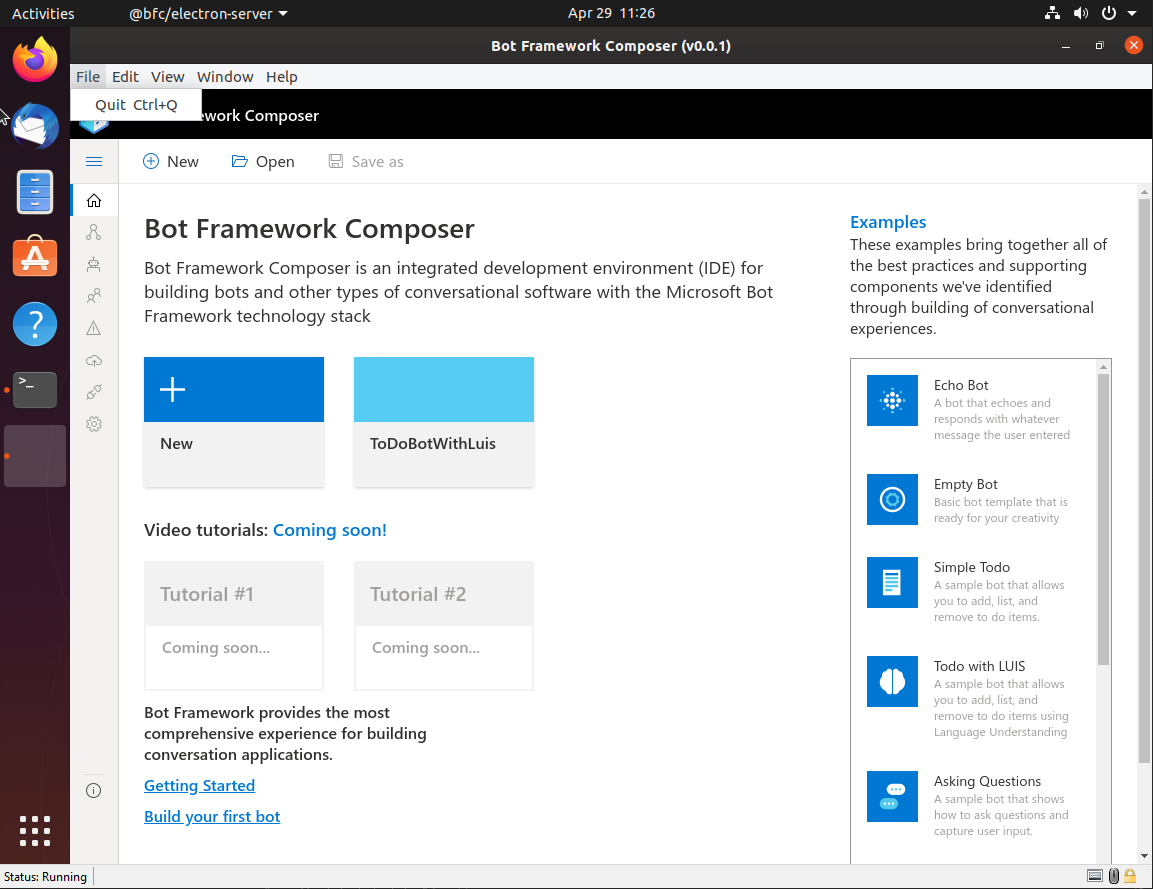1153x889 pixels.
Task: Select the Todo with LUIS brain icon
Action: click(x=892, y=682)
